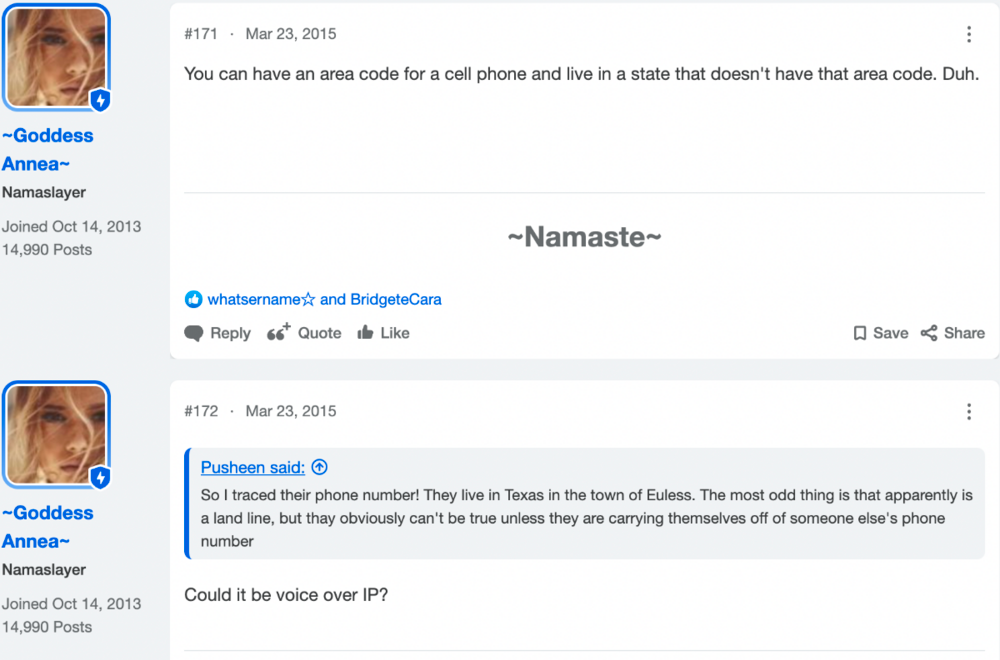Open the ~Goddess Annea~ profile from post #172
The height and width of the screenshot is (660, 1000).
(48, 527)
